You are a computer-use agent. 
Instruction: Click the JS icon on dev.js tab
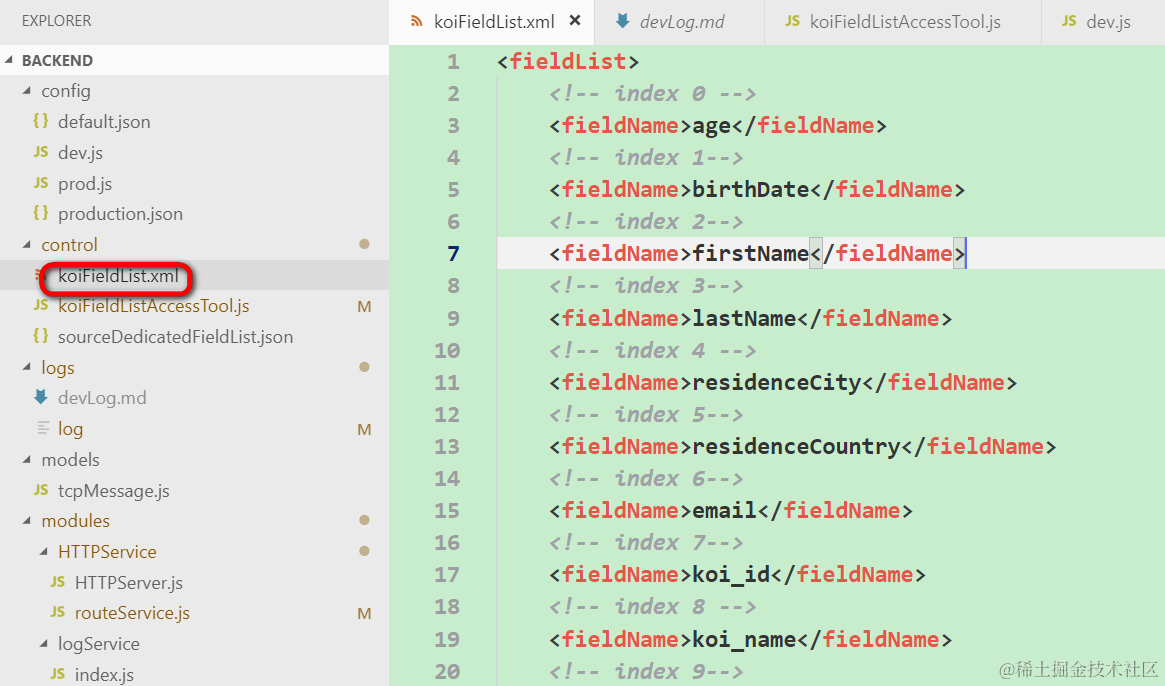pos(1069,21)
